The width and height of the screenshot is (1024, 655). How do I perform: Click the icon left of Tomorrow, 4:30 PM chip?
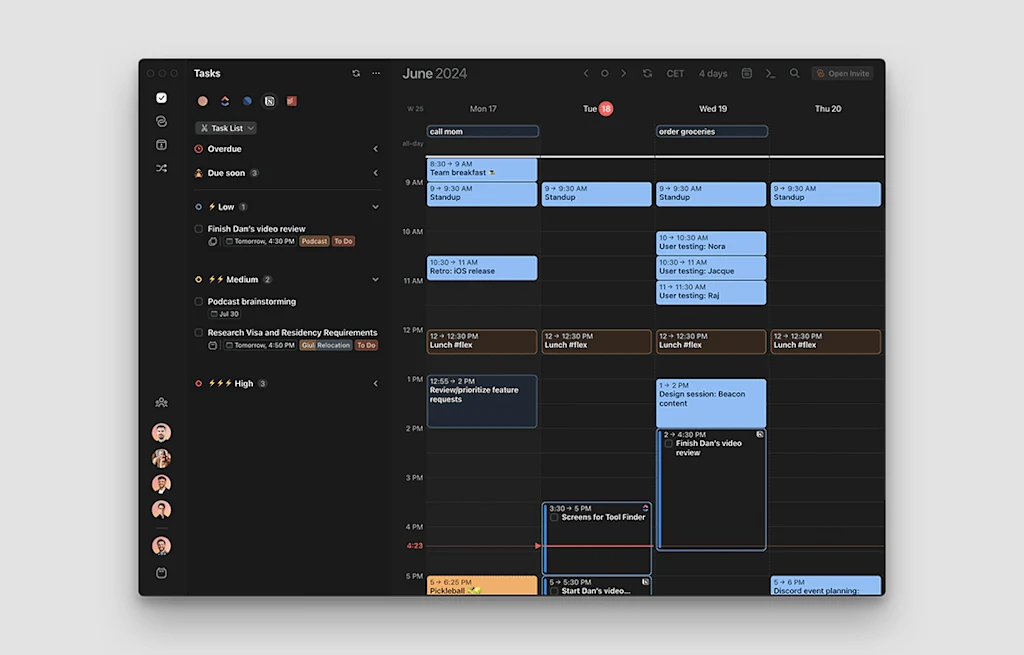tap(213, 242)
